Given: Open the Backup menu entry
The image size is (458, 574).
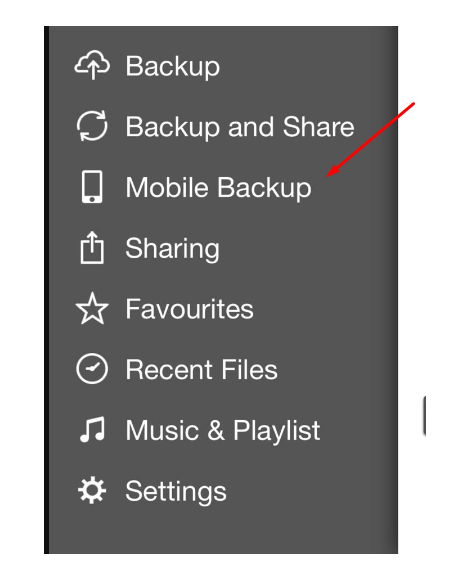Looking at the screenshot, I should 172,67.
